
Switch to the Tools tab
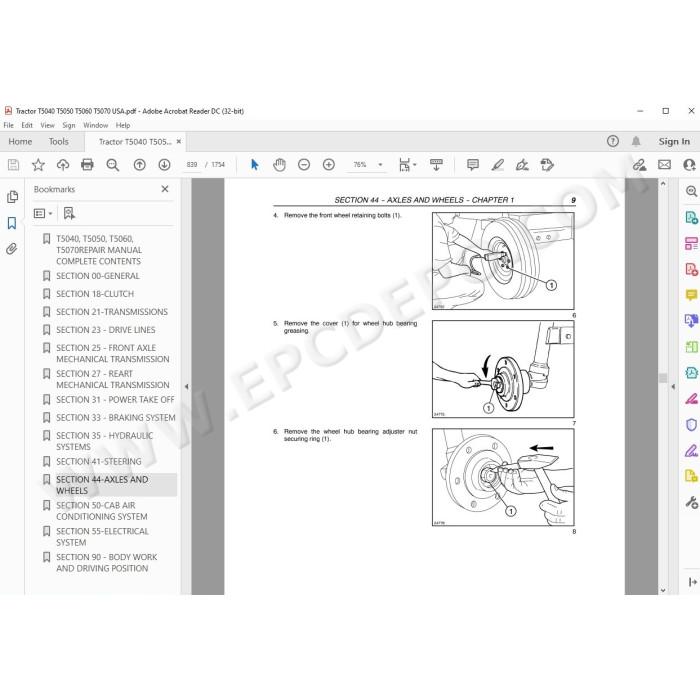(x=58, y=142)
